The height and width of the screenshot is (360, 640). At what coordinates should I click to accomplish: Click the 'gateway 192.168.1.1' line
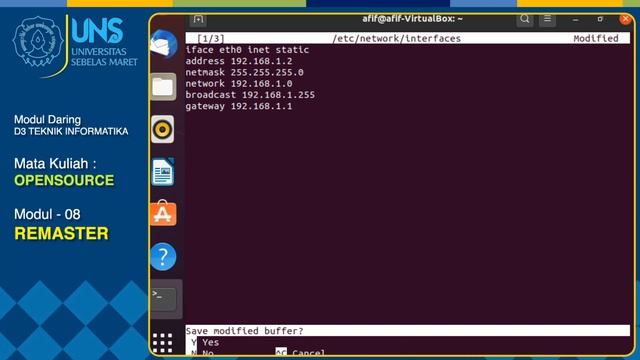[x=239, y=106]
